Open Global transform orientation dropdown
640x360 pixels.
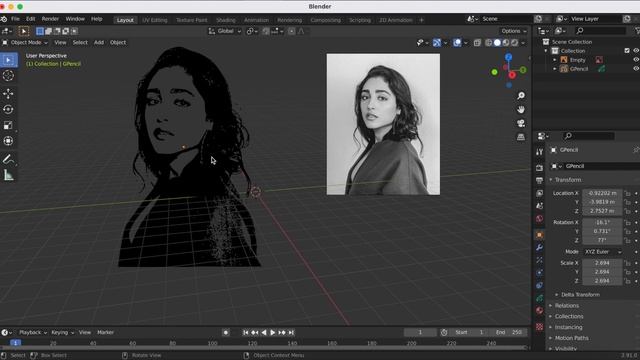[x=225, y=31]
